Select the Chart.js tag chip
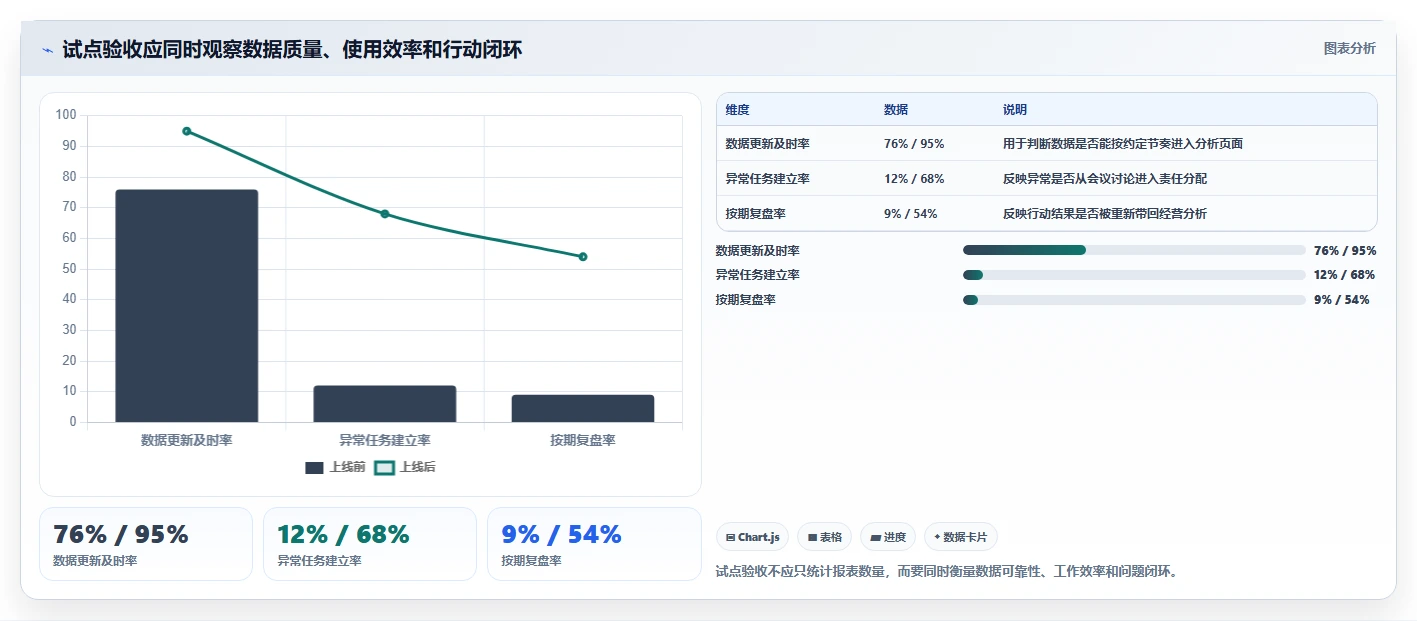Screen dimensions: 1417x621 [x=752, y=537]
